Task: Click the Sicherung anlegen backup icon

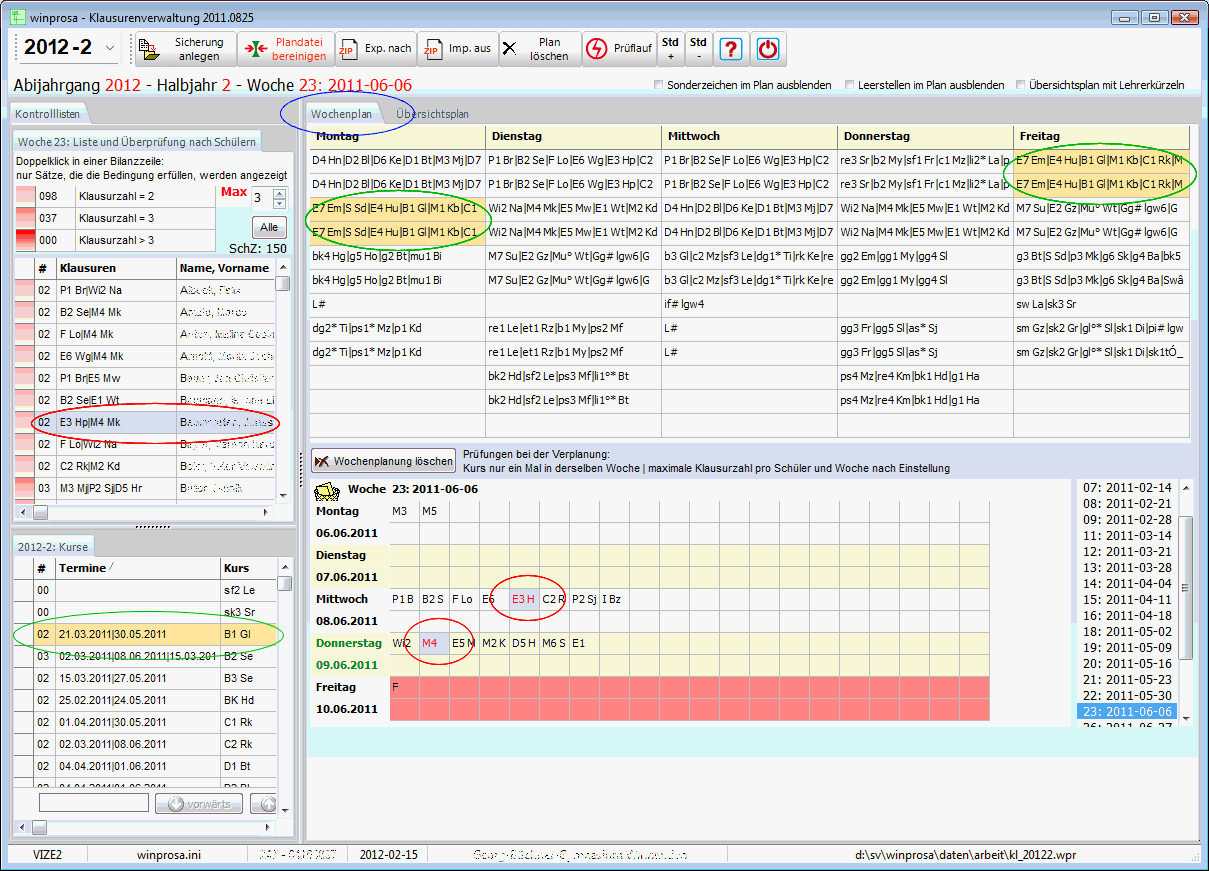Action: tap(148, 49)
